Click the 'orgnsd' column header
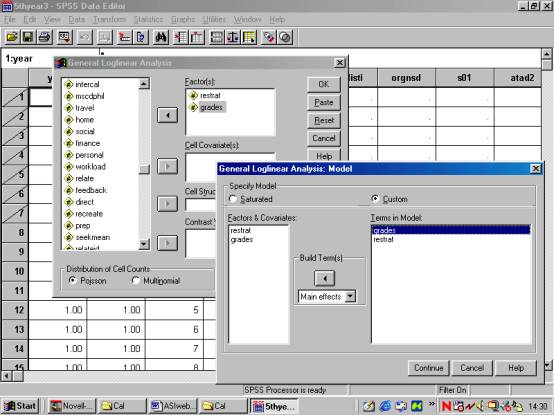Image resolution: width=554 pixels, height=415 pixels. point(406,78)
